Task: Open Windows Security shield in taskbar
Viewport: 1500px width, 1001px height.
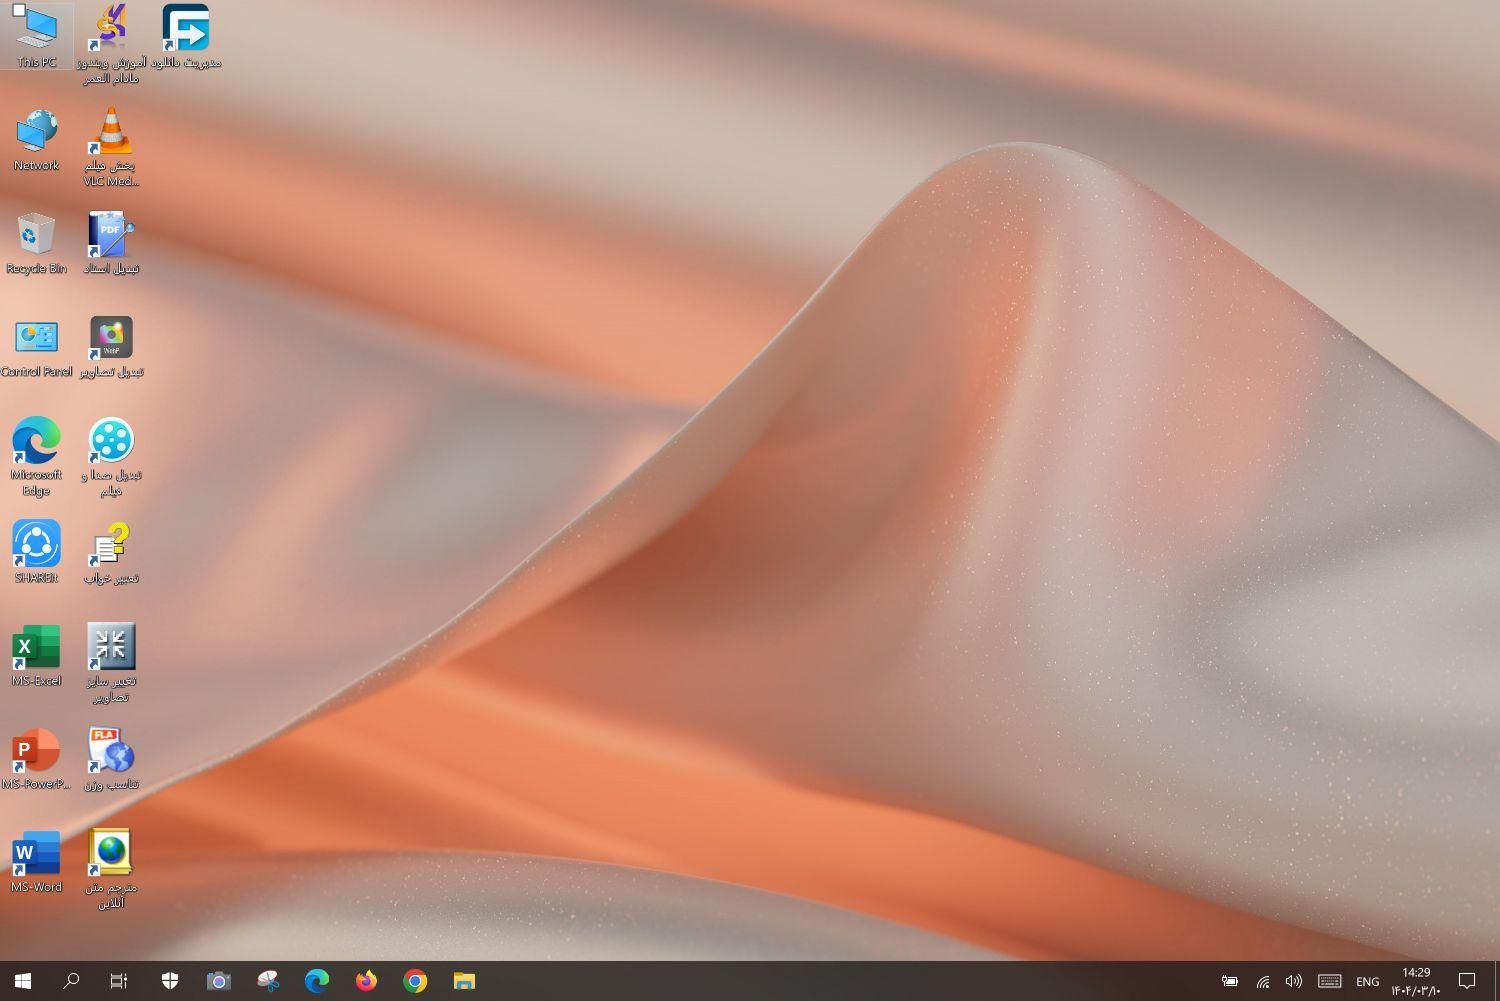Action: point(170,981)
